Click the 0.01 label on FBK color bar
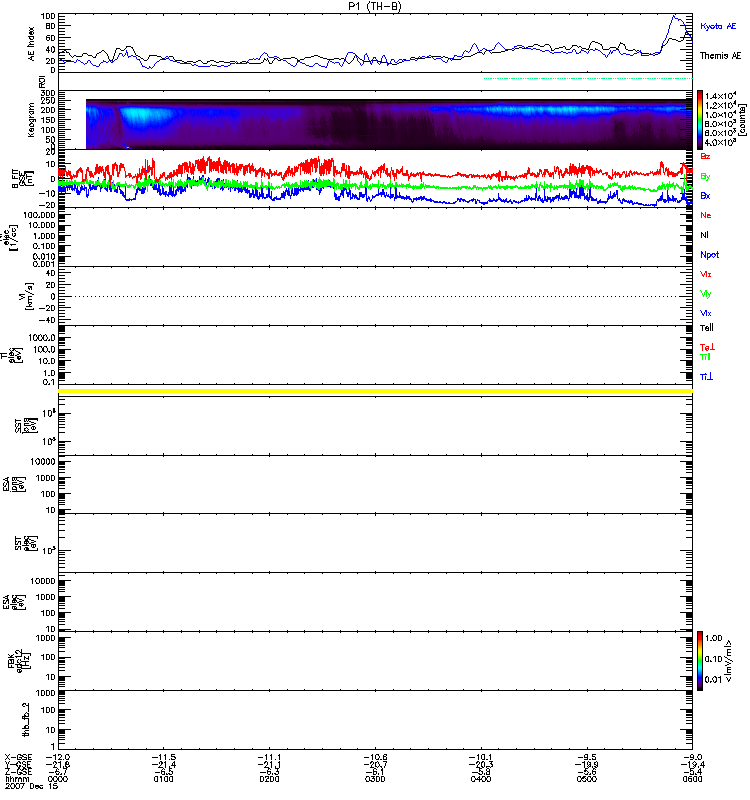750x800 pixels. coord(713,680)
